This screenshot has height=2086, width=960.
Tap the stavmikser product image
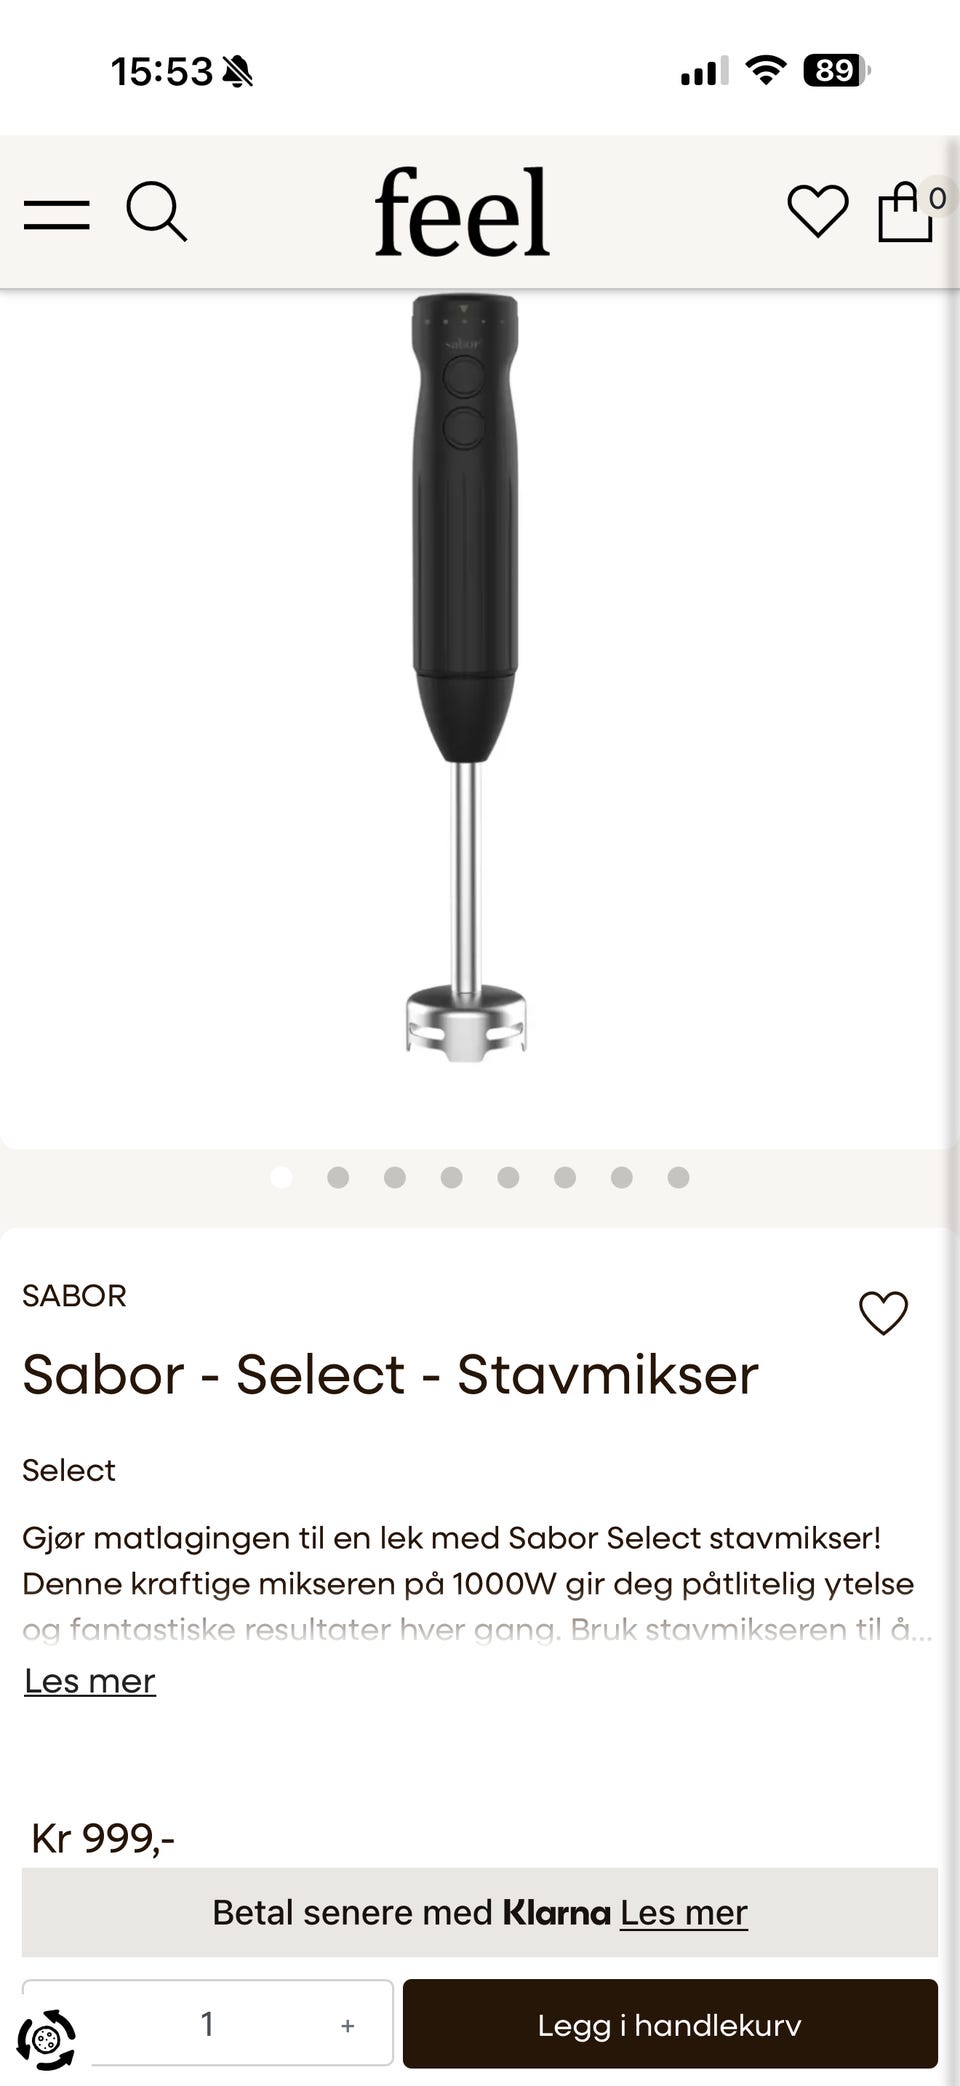coord(465,680)
